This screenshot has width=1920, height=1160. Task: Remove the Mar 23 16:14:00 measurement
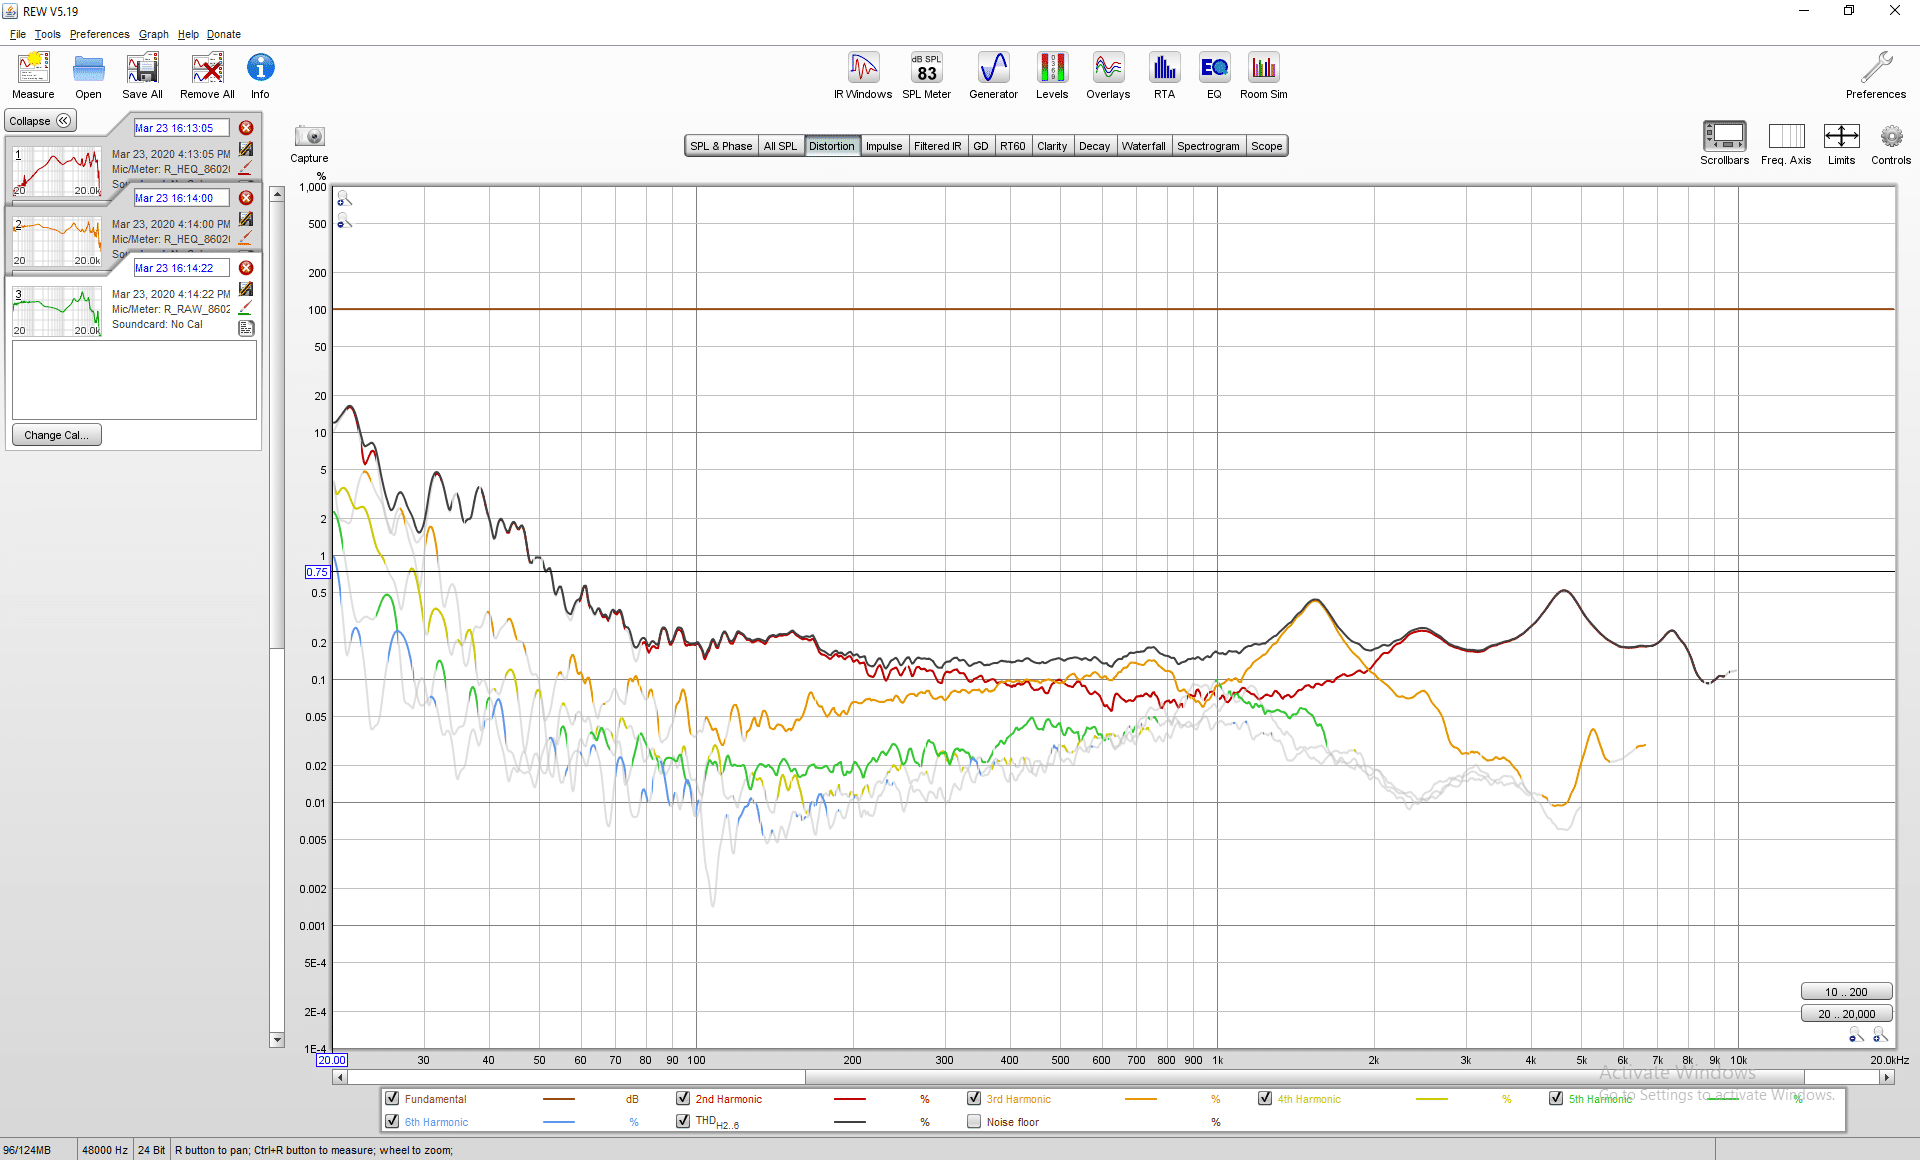[x=246, y=198]
